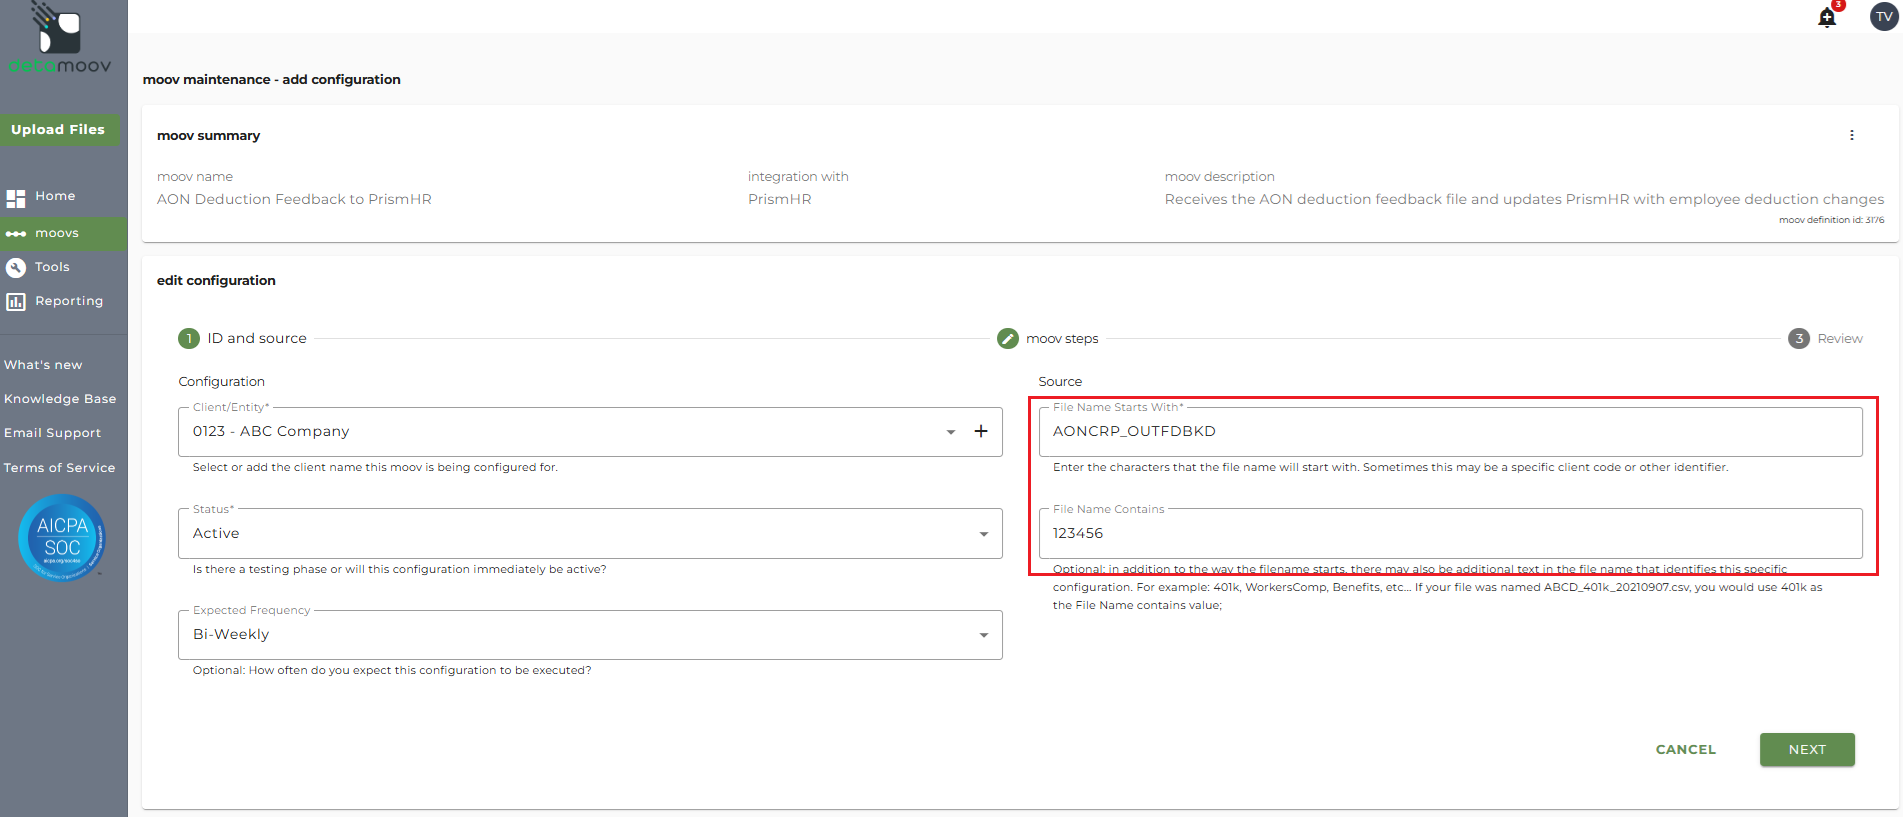Image resolution: width=1903 pixels, height=817 pixels.
Task: Cancel the configuration edit
Action: (x=1685, y=749)
